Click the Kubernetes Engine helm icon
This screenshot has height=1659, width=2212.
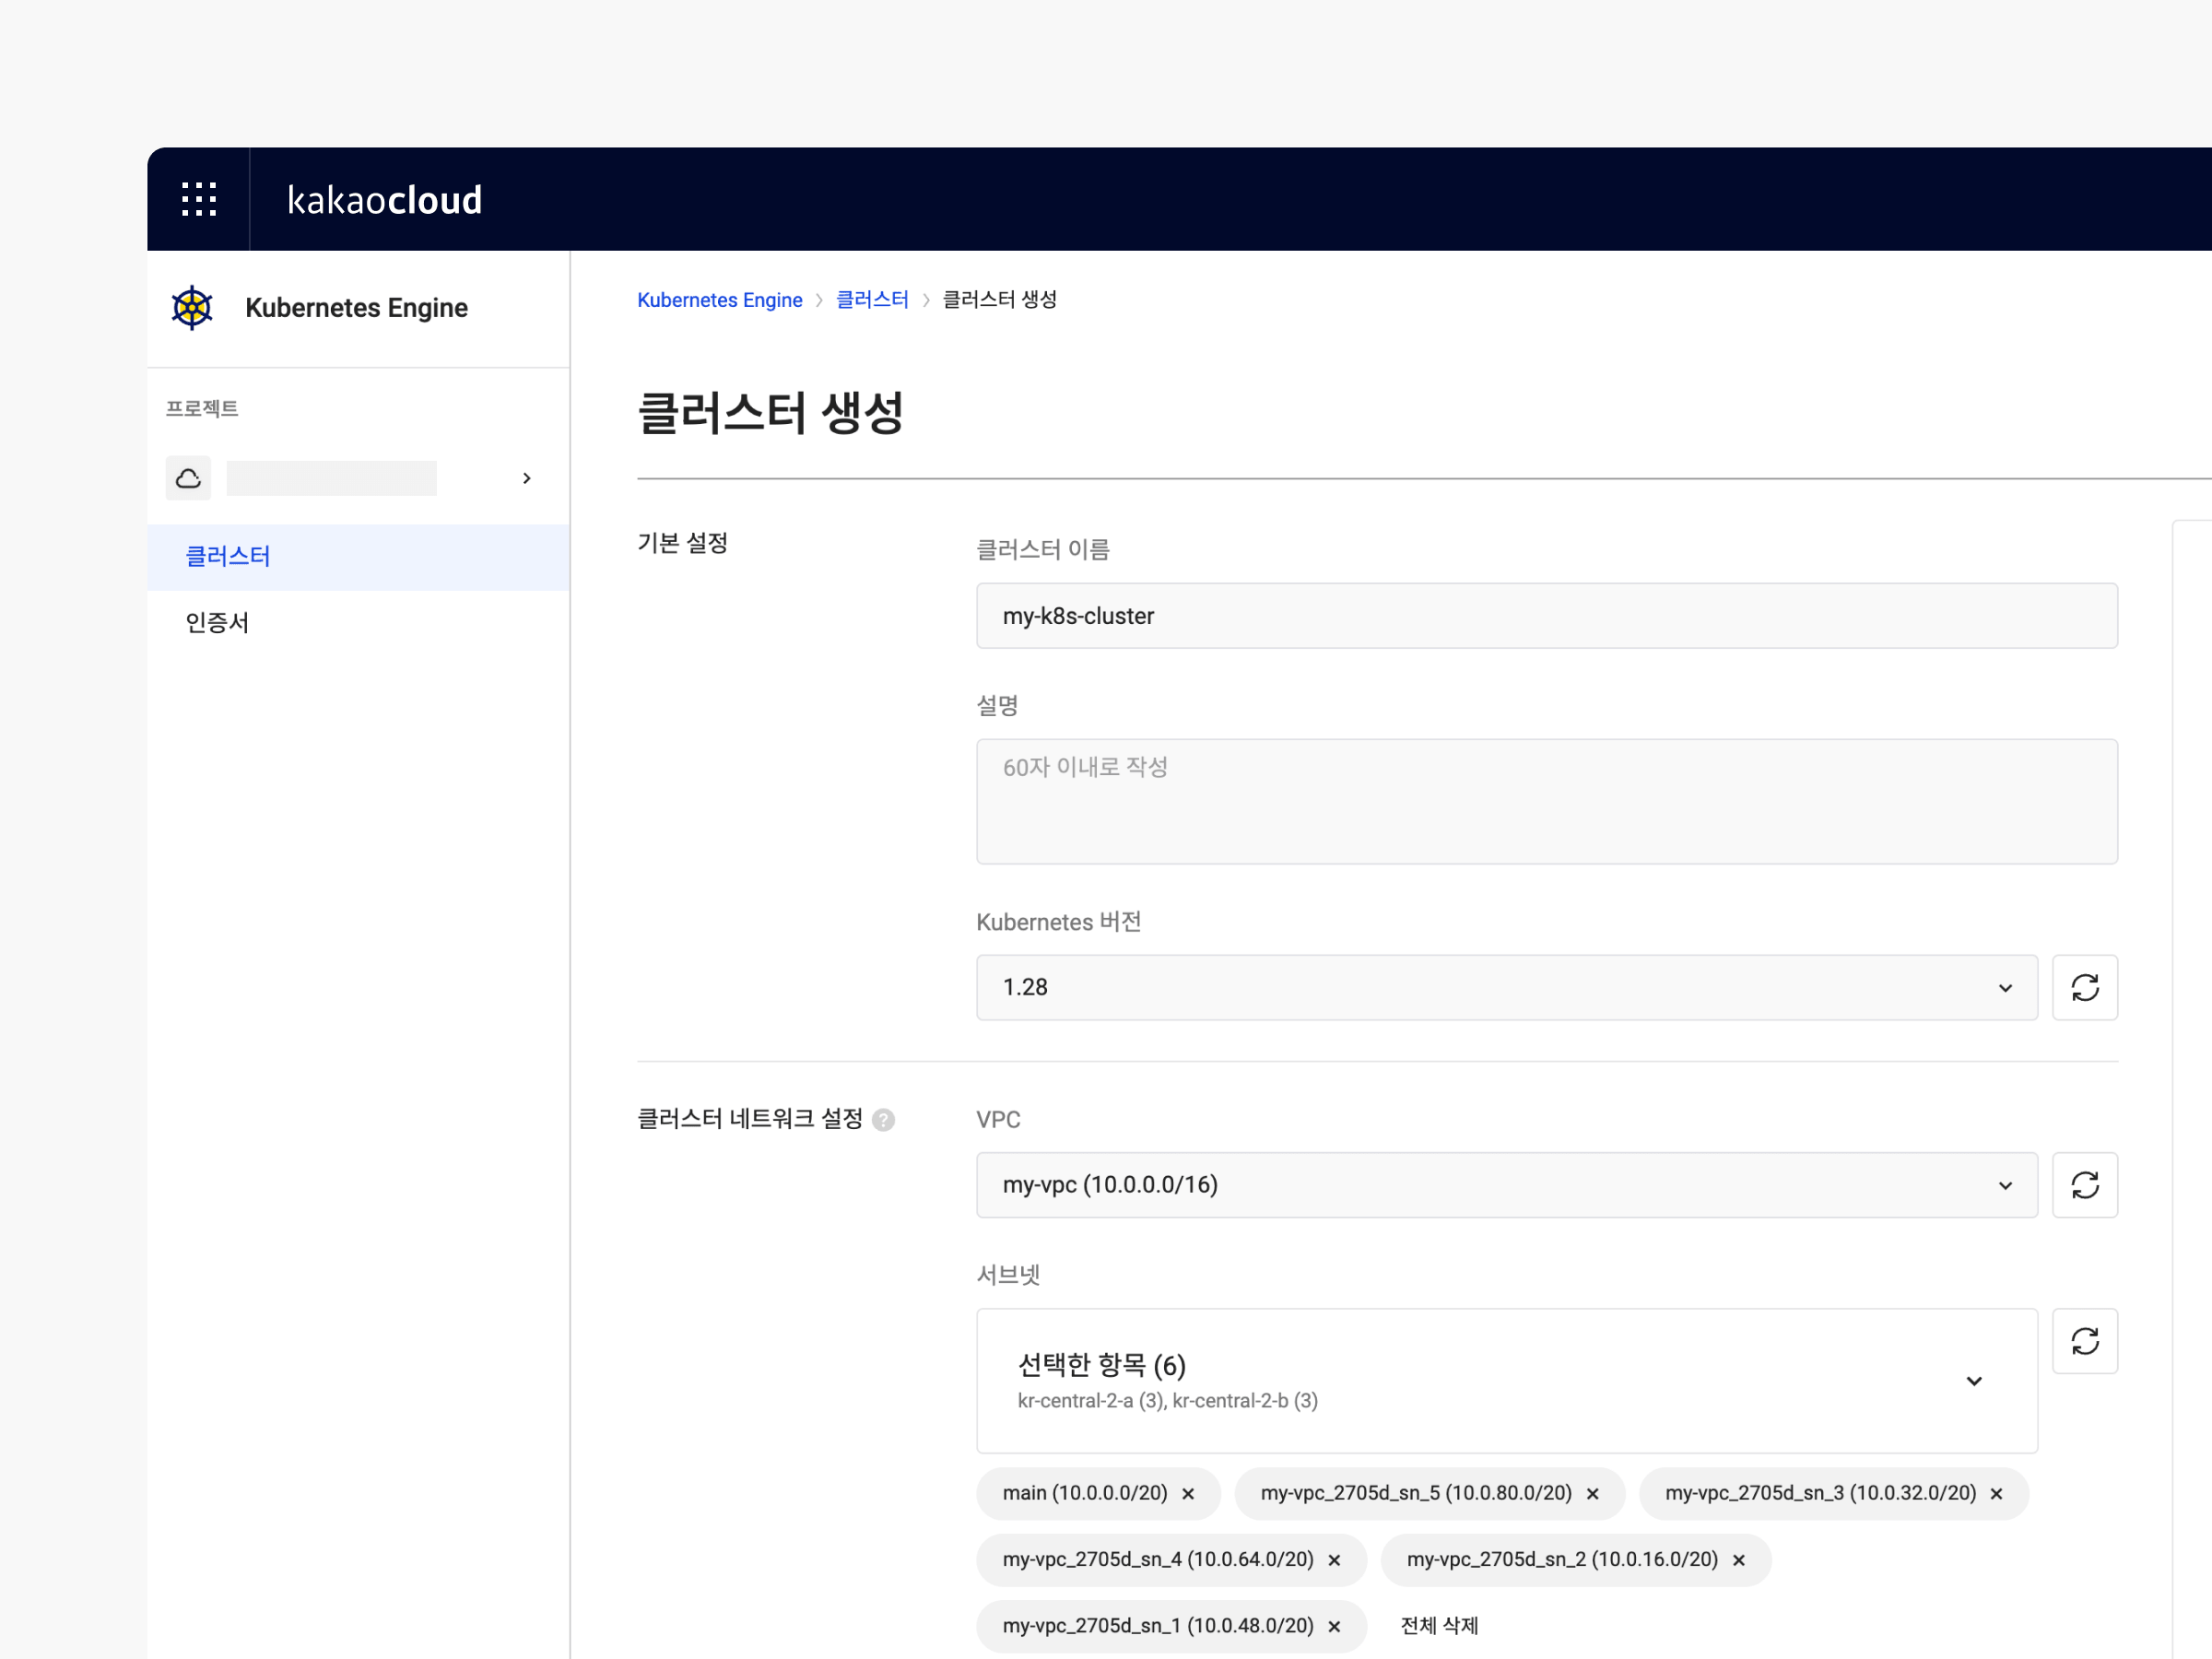192,307
